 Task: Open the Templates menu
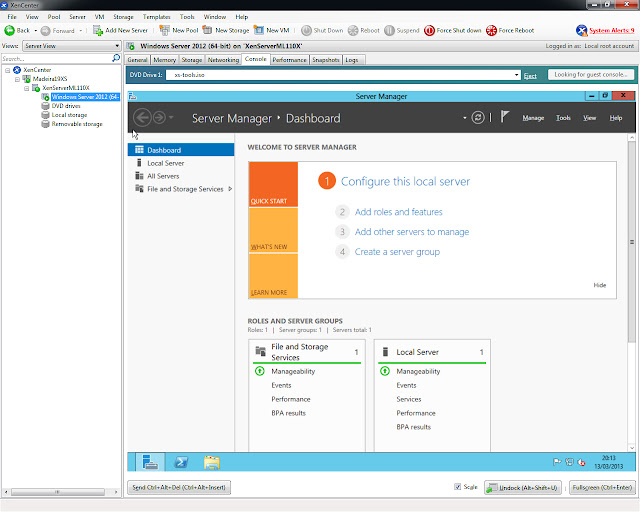[x=156, y=17]
